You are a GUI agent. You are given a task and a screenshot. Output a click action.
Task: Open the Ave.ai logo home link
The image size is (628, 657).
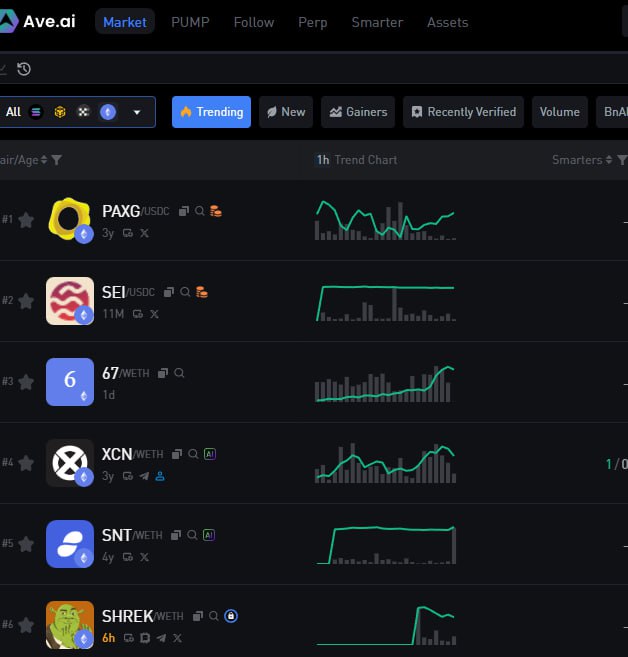click(38, 21)
